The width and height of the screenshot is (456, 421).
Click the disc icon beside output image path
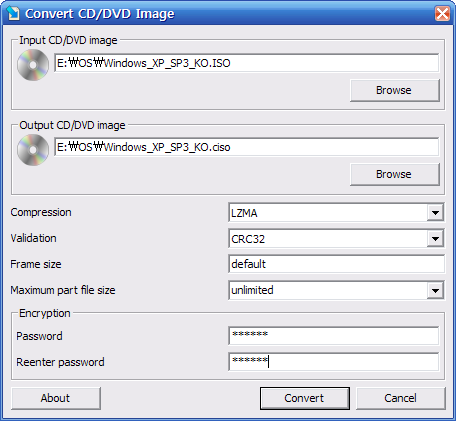(x=33, y=150)
